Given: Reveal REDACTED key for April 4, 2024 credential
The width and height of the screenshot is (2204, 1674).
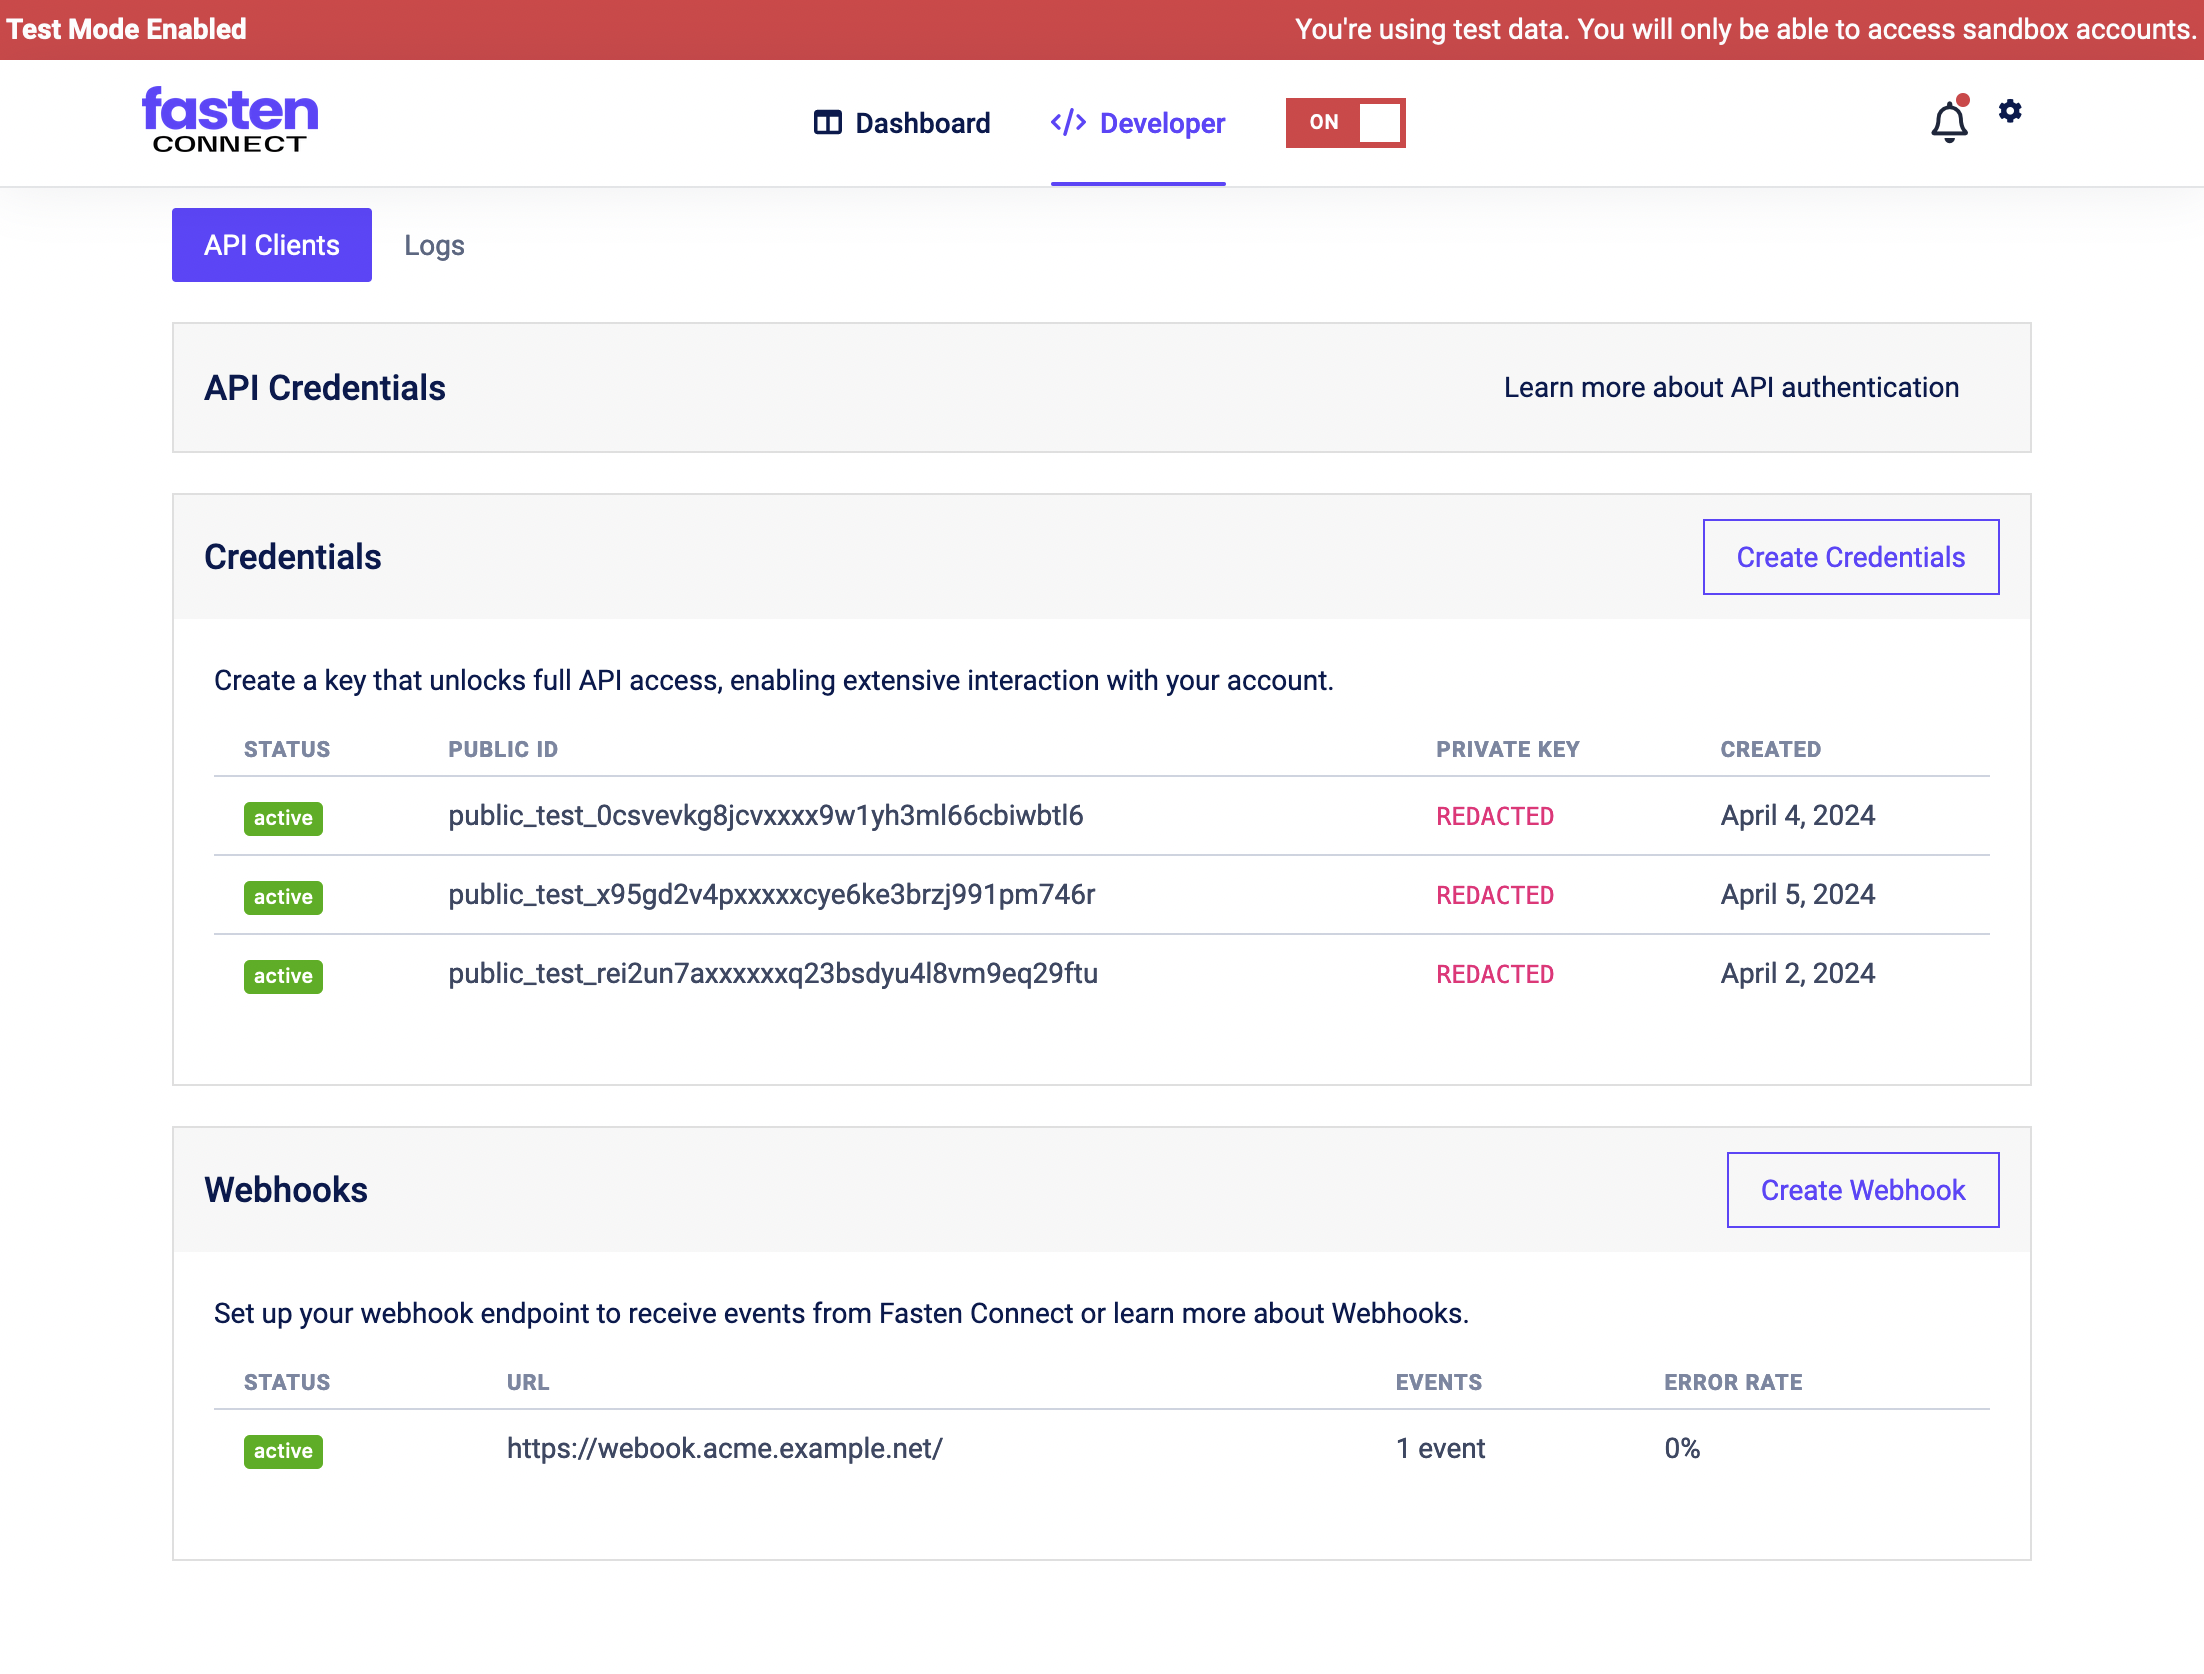Looking at the screenshot, I should click(1495, 816).
